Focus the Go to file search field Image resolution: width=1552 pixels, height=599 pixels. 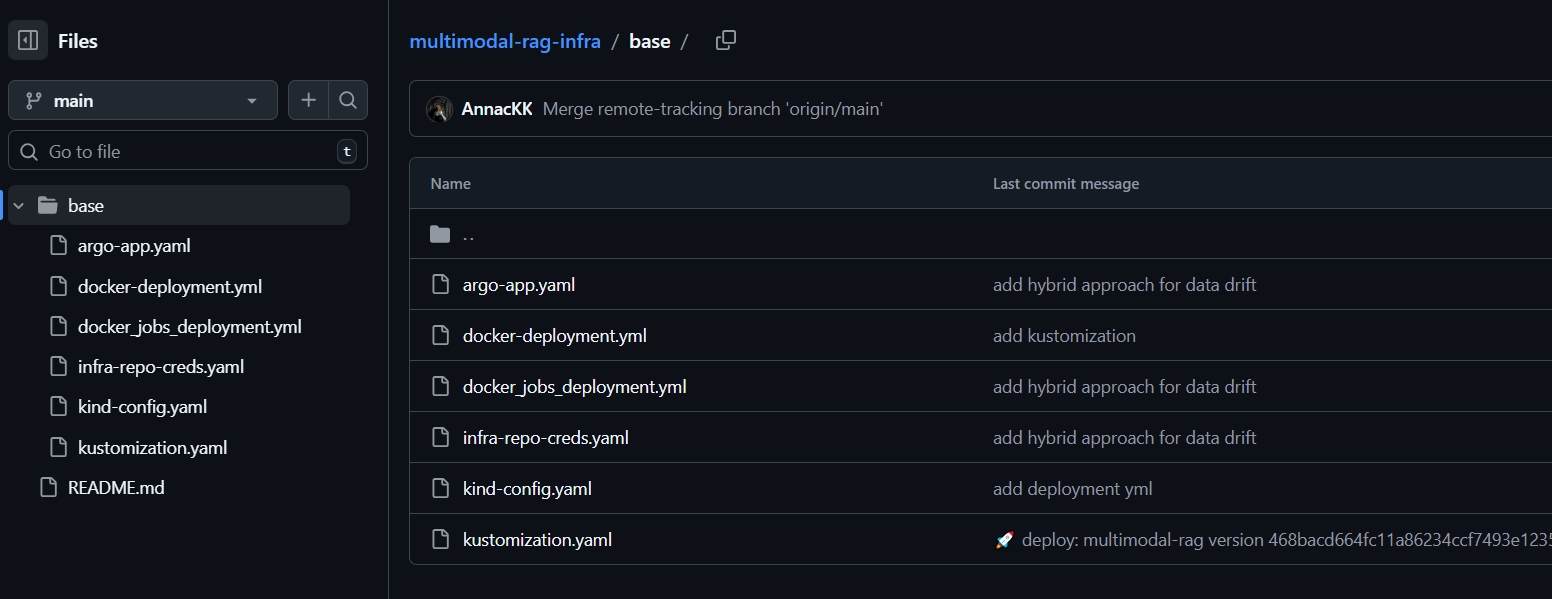(188, 151)
